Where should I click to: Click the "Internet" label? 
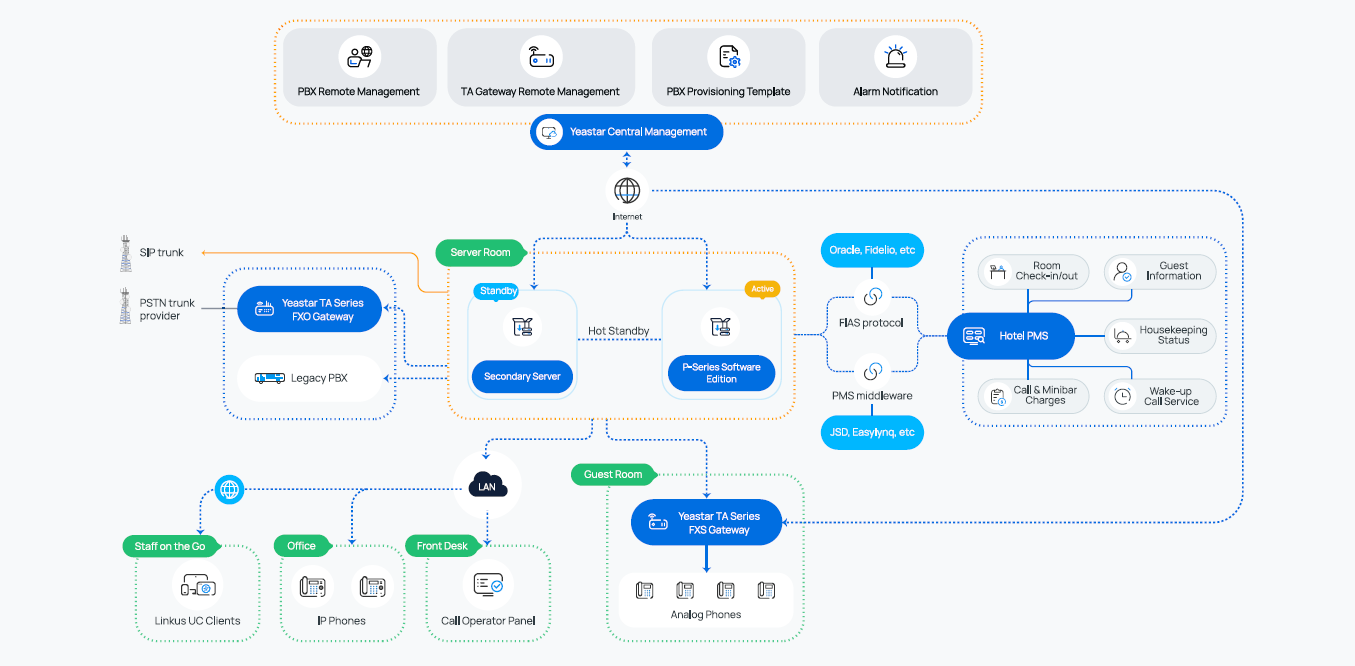point(627,216)
